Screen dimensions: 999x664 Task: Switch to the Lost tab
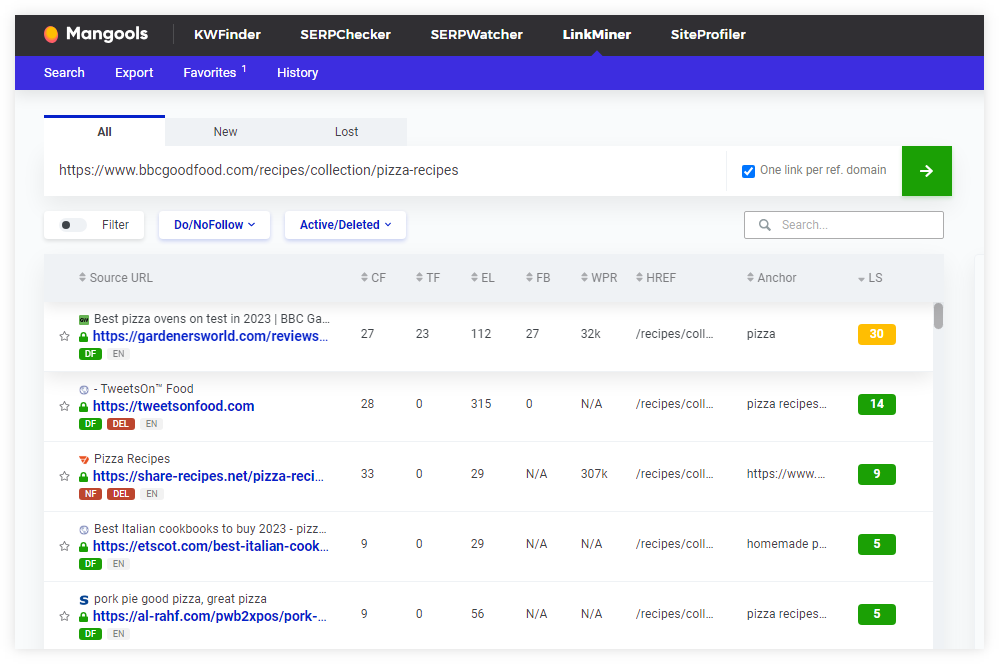tap(346, 131)
